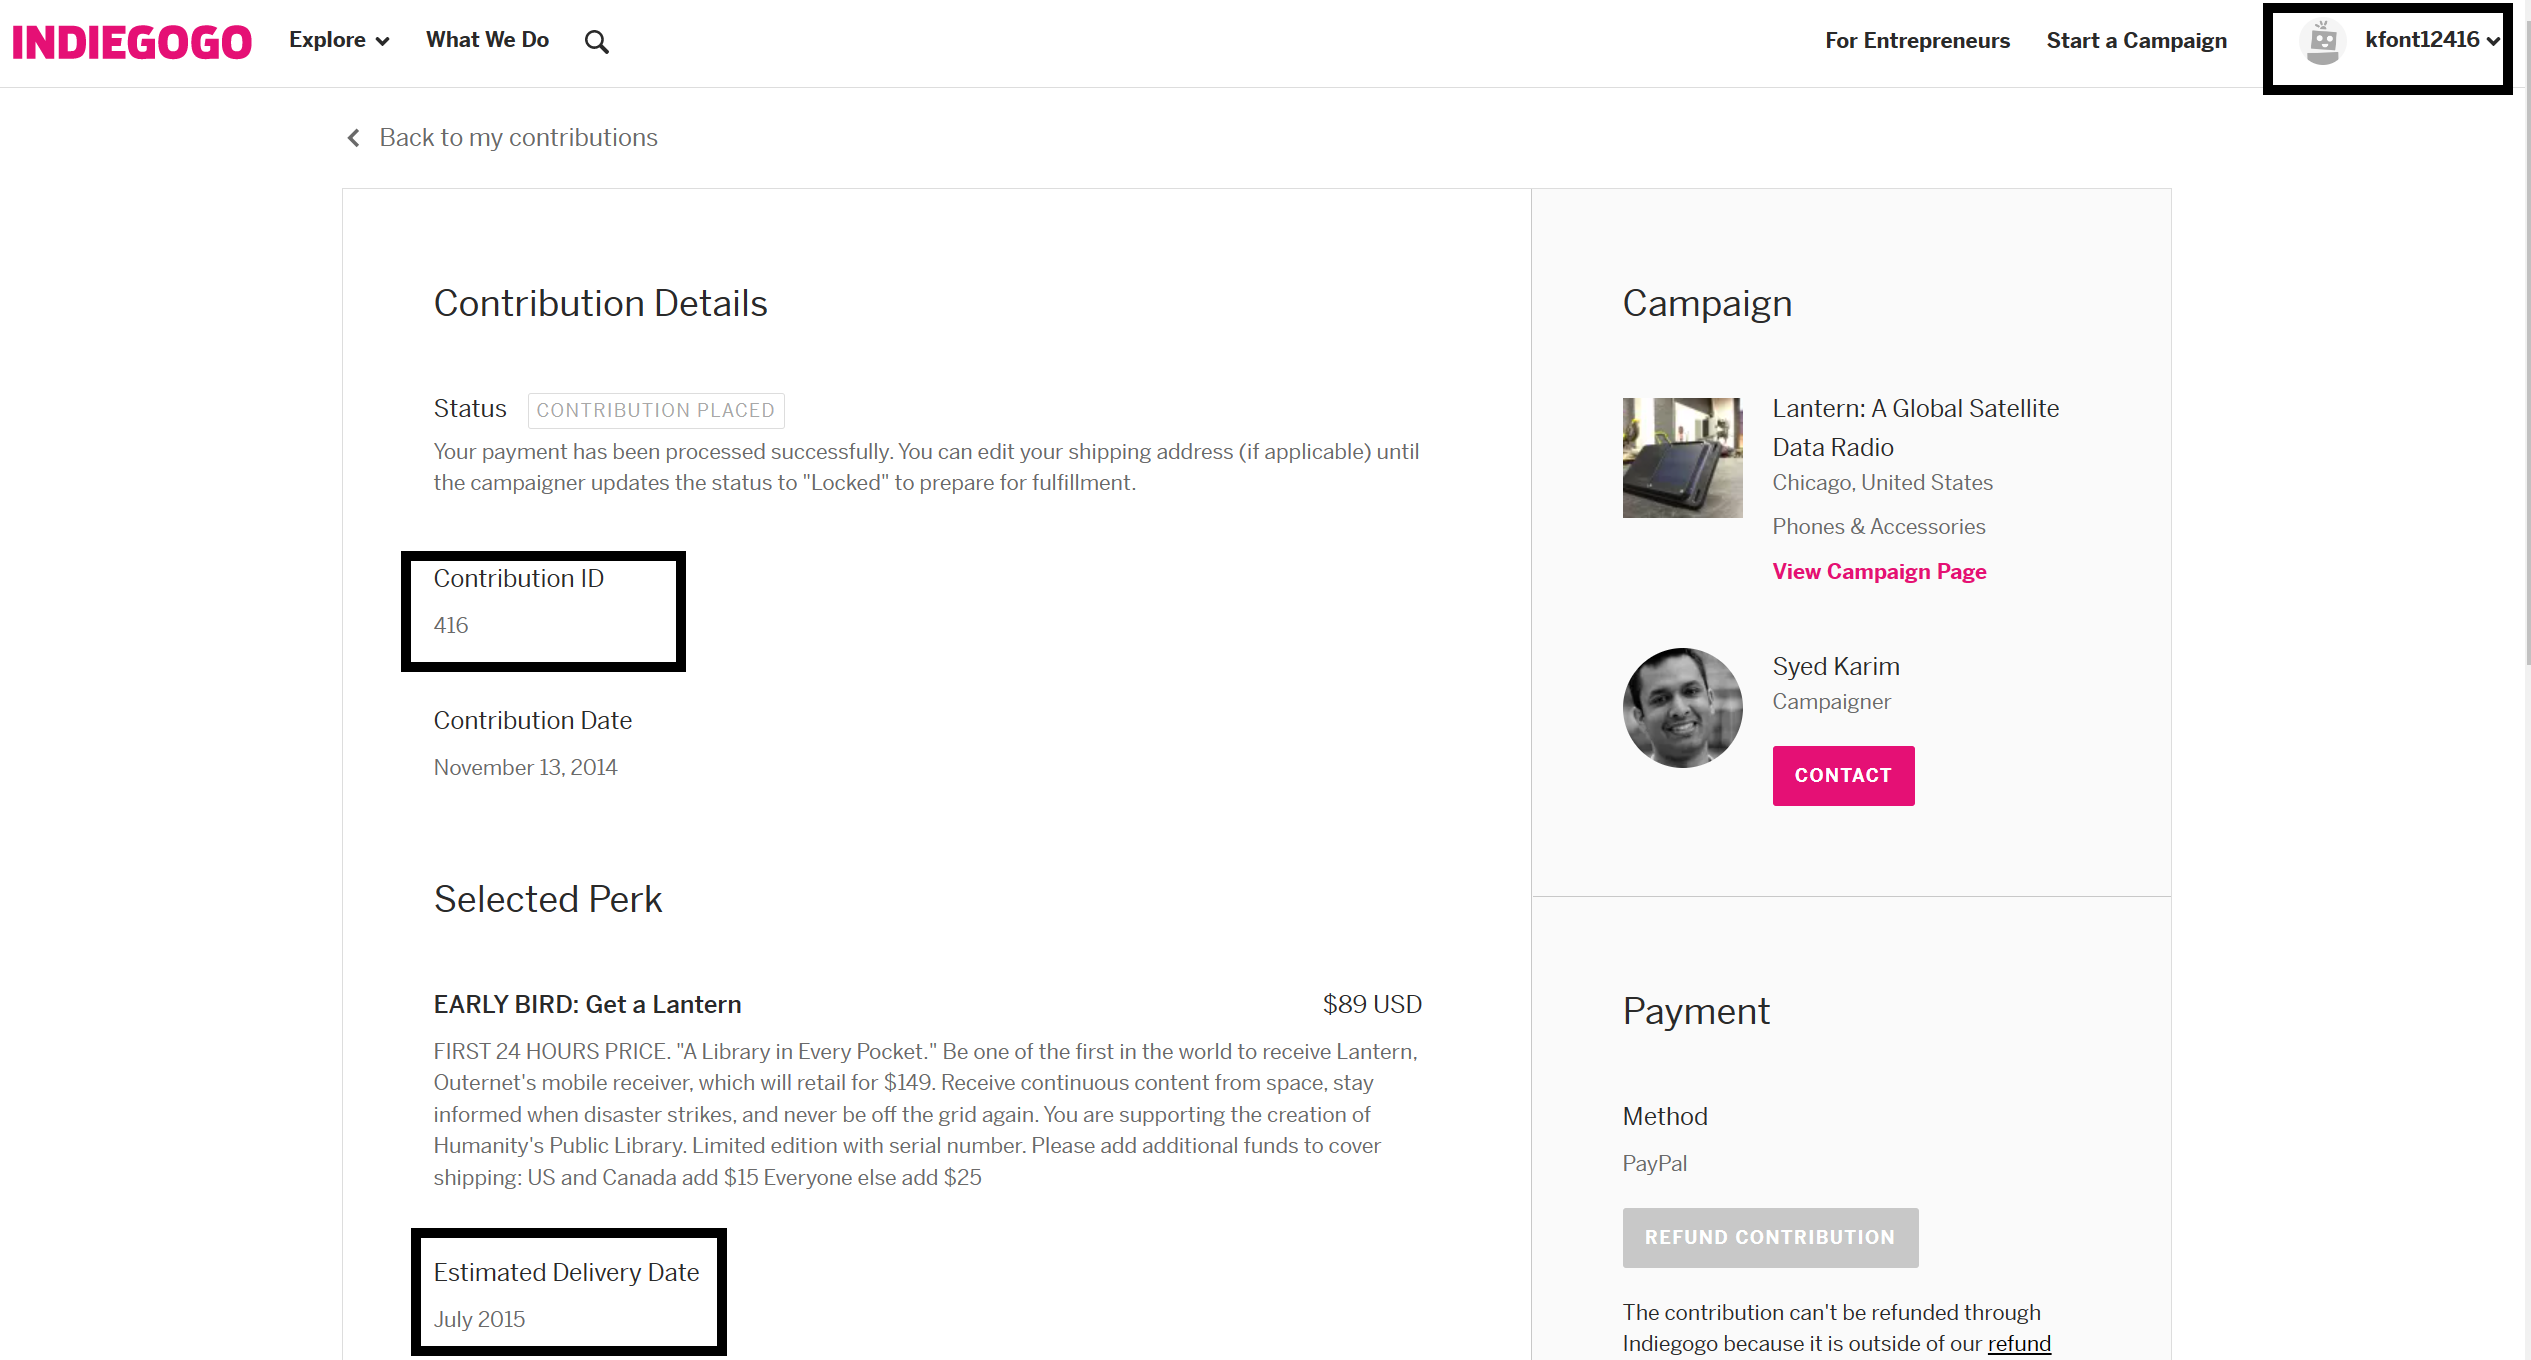Open search via magnifying glass icon

(x=596, y=42)
